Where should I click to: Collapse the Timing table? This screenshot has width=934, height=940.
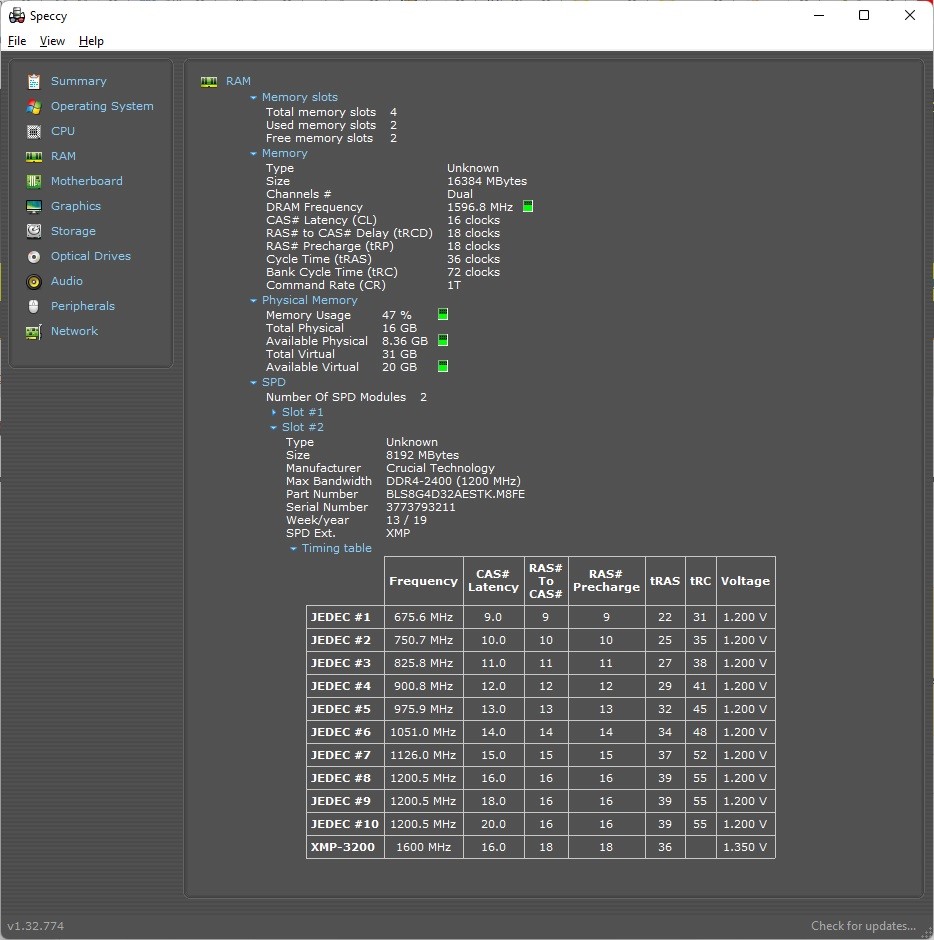tap(293, 549)
